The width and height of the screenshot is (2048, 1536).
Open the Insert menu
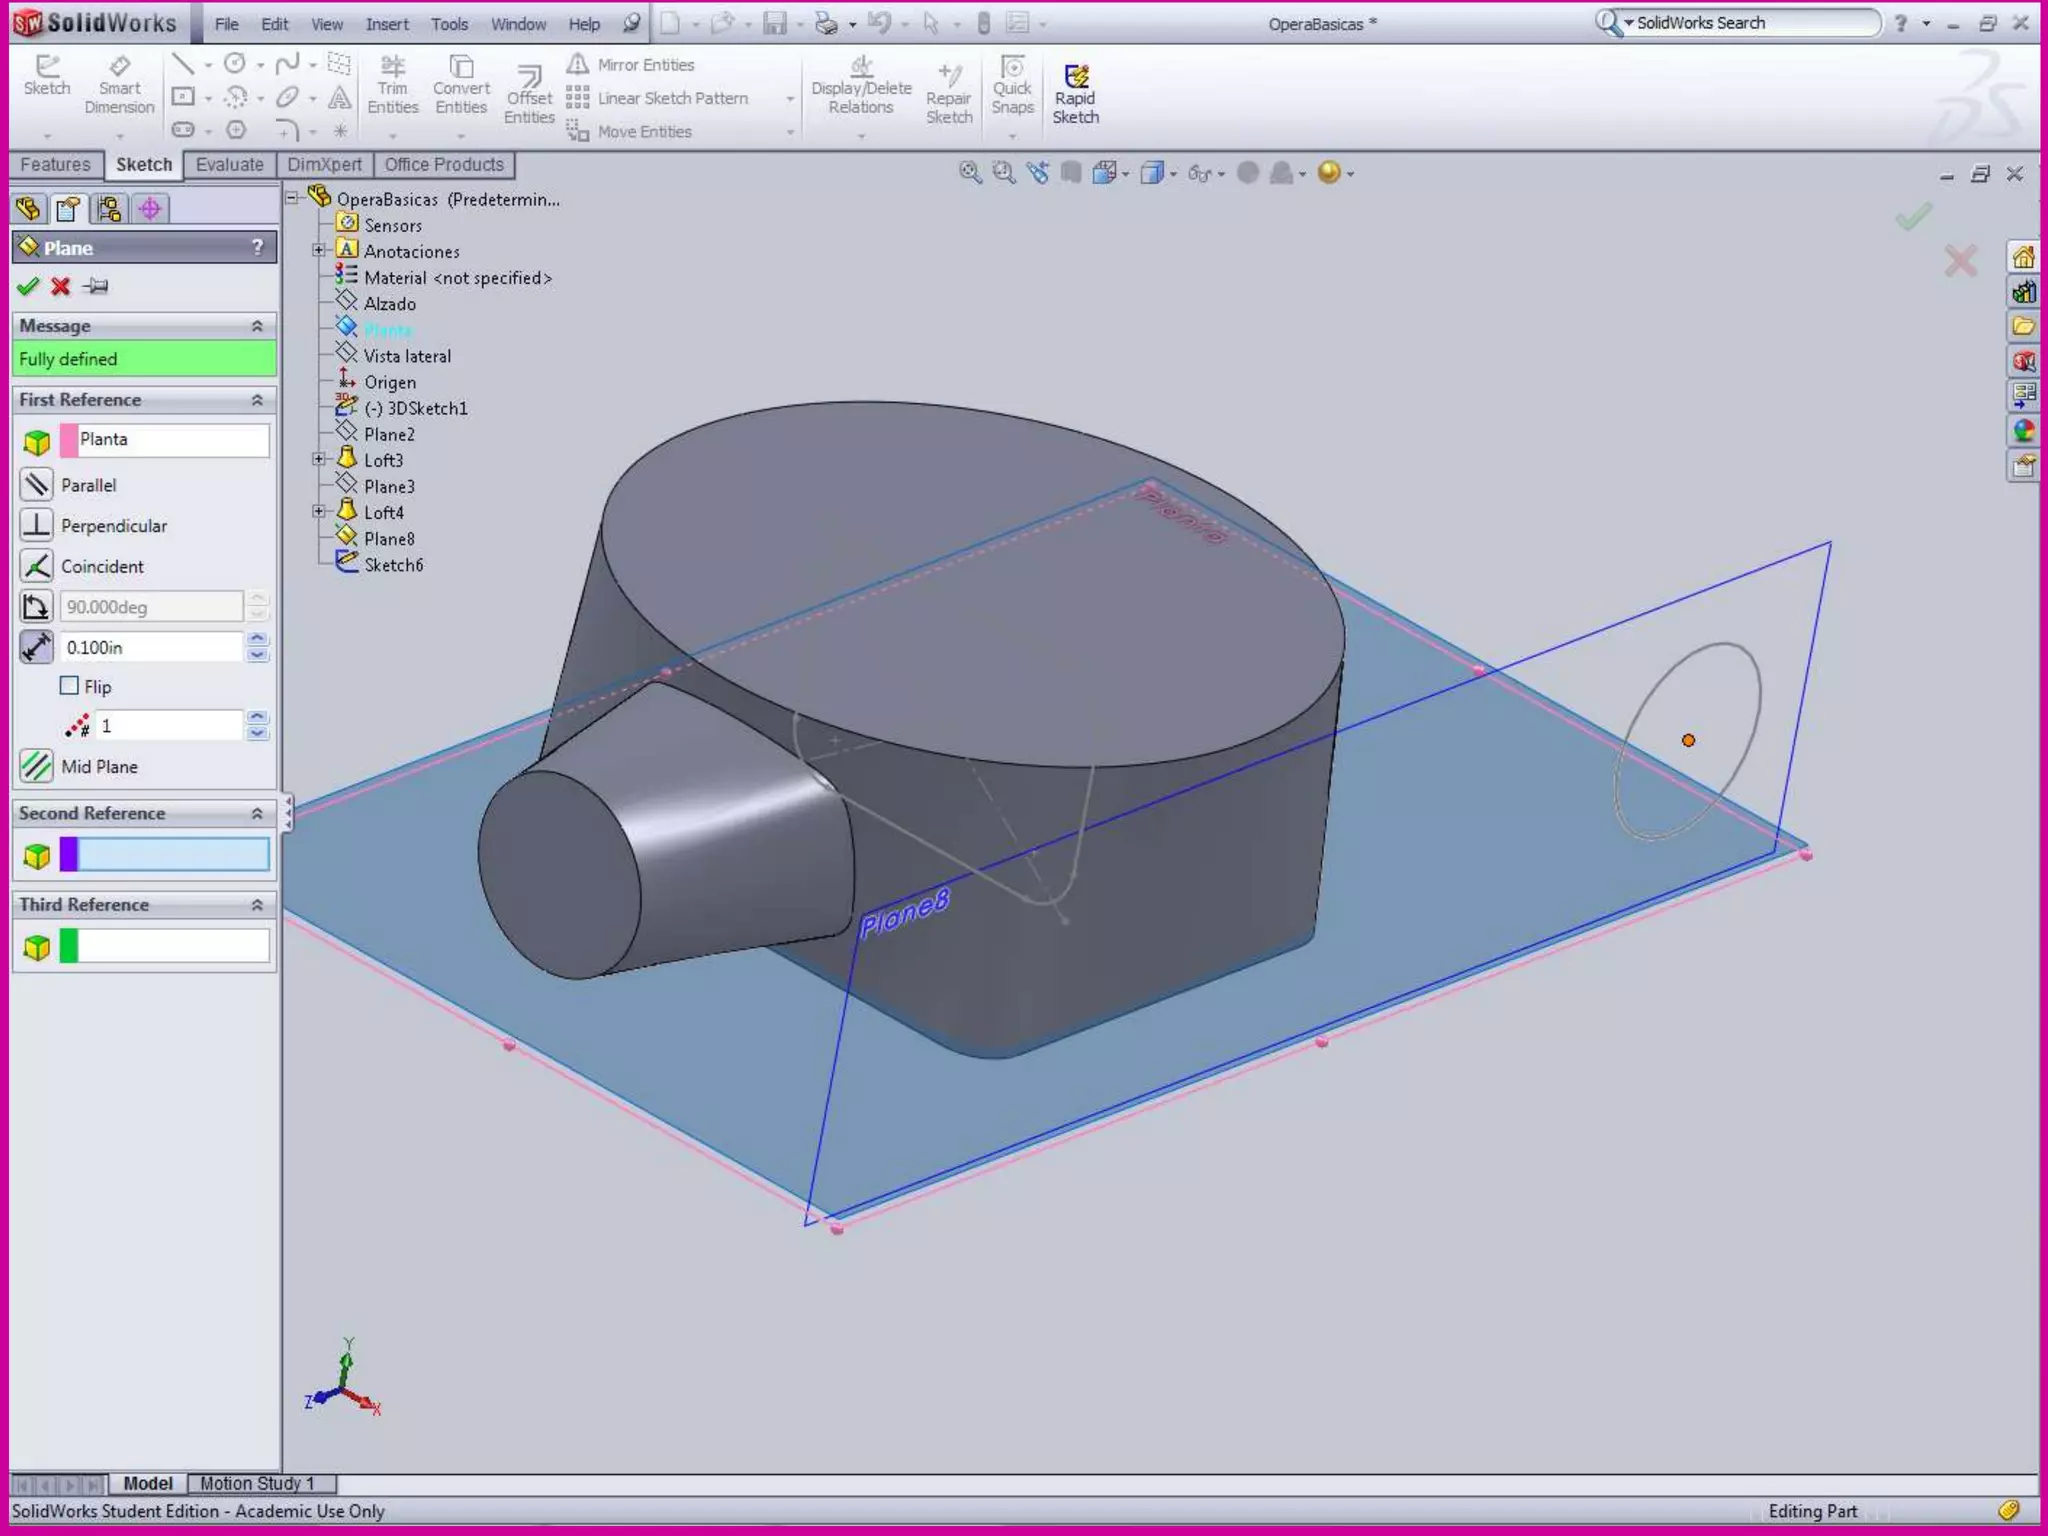coord(386,24)
